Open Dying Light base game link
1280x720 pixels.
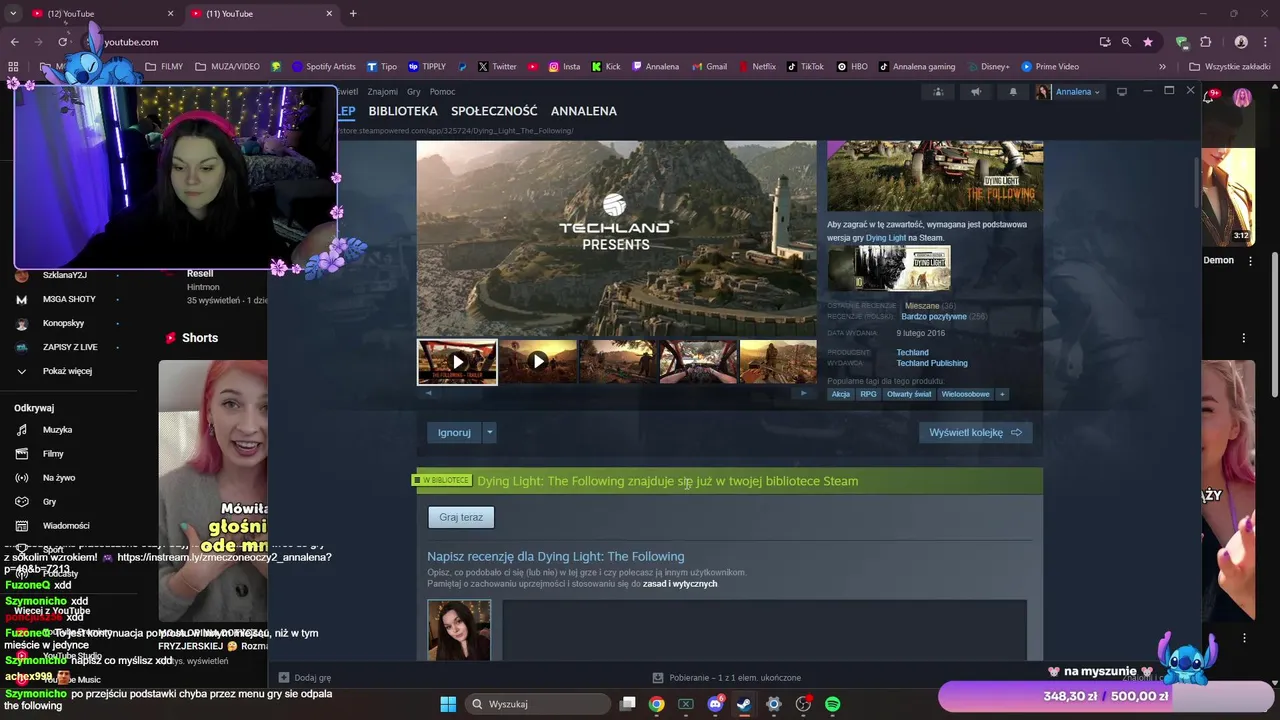point(886,238)
